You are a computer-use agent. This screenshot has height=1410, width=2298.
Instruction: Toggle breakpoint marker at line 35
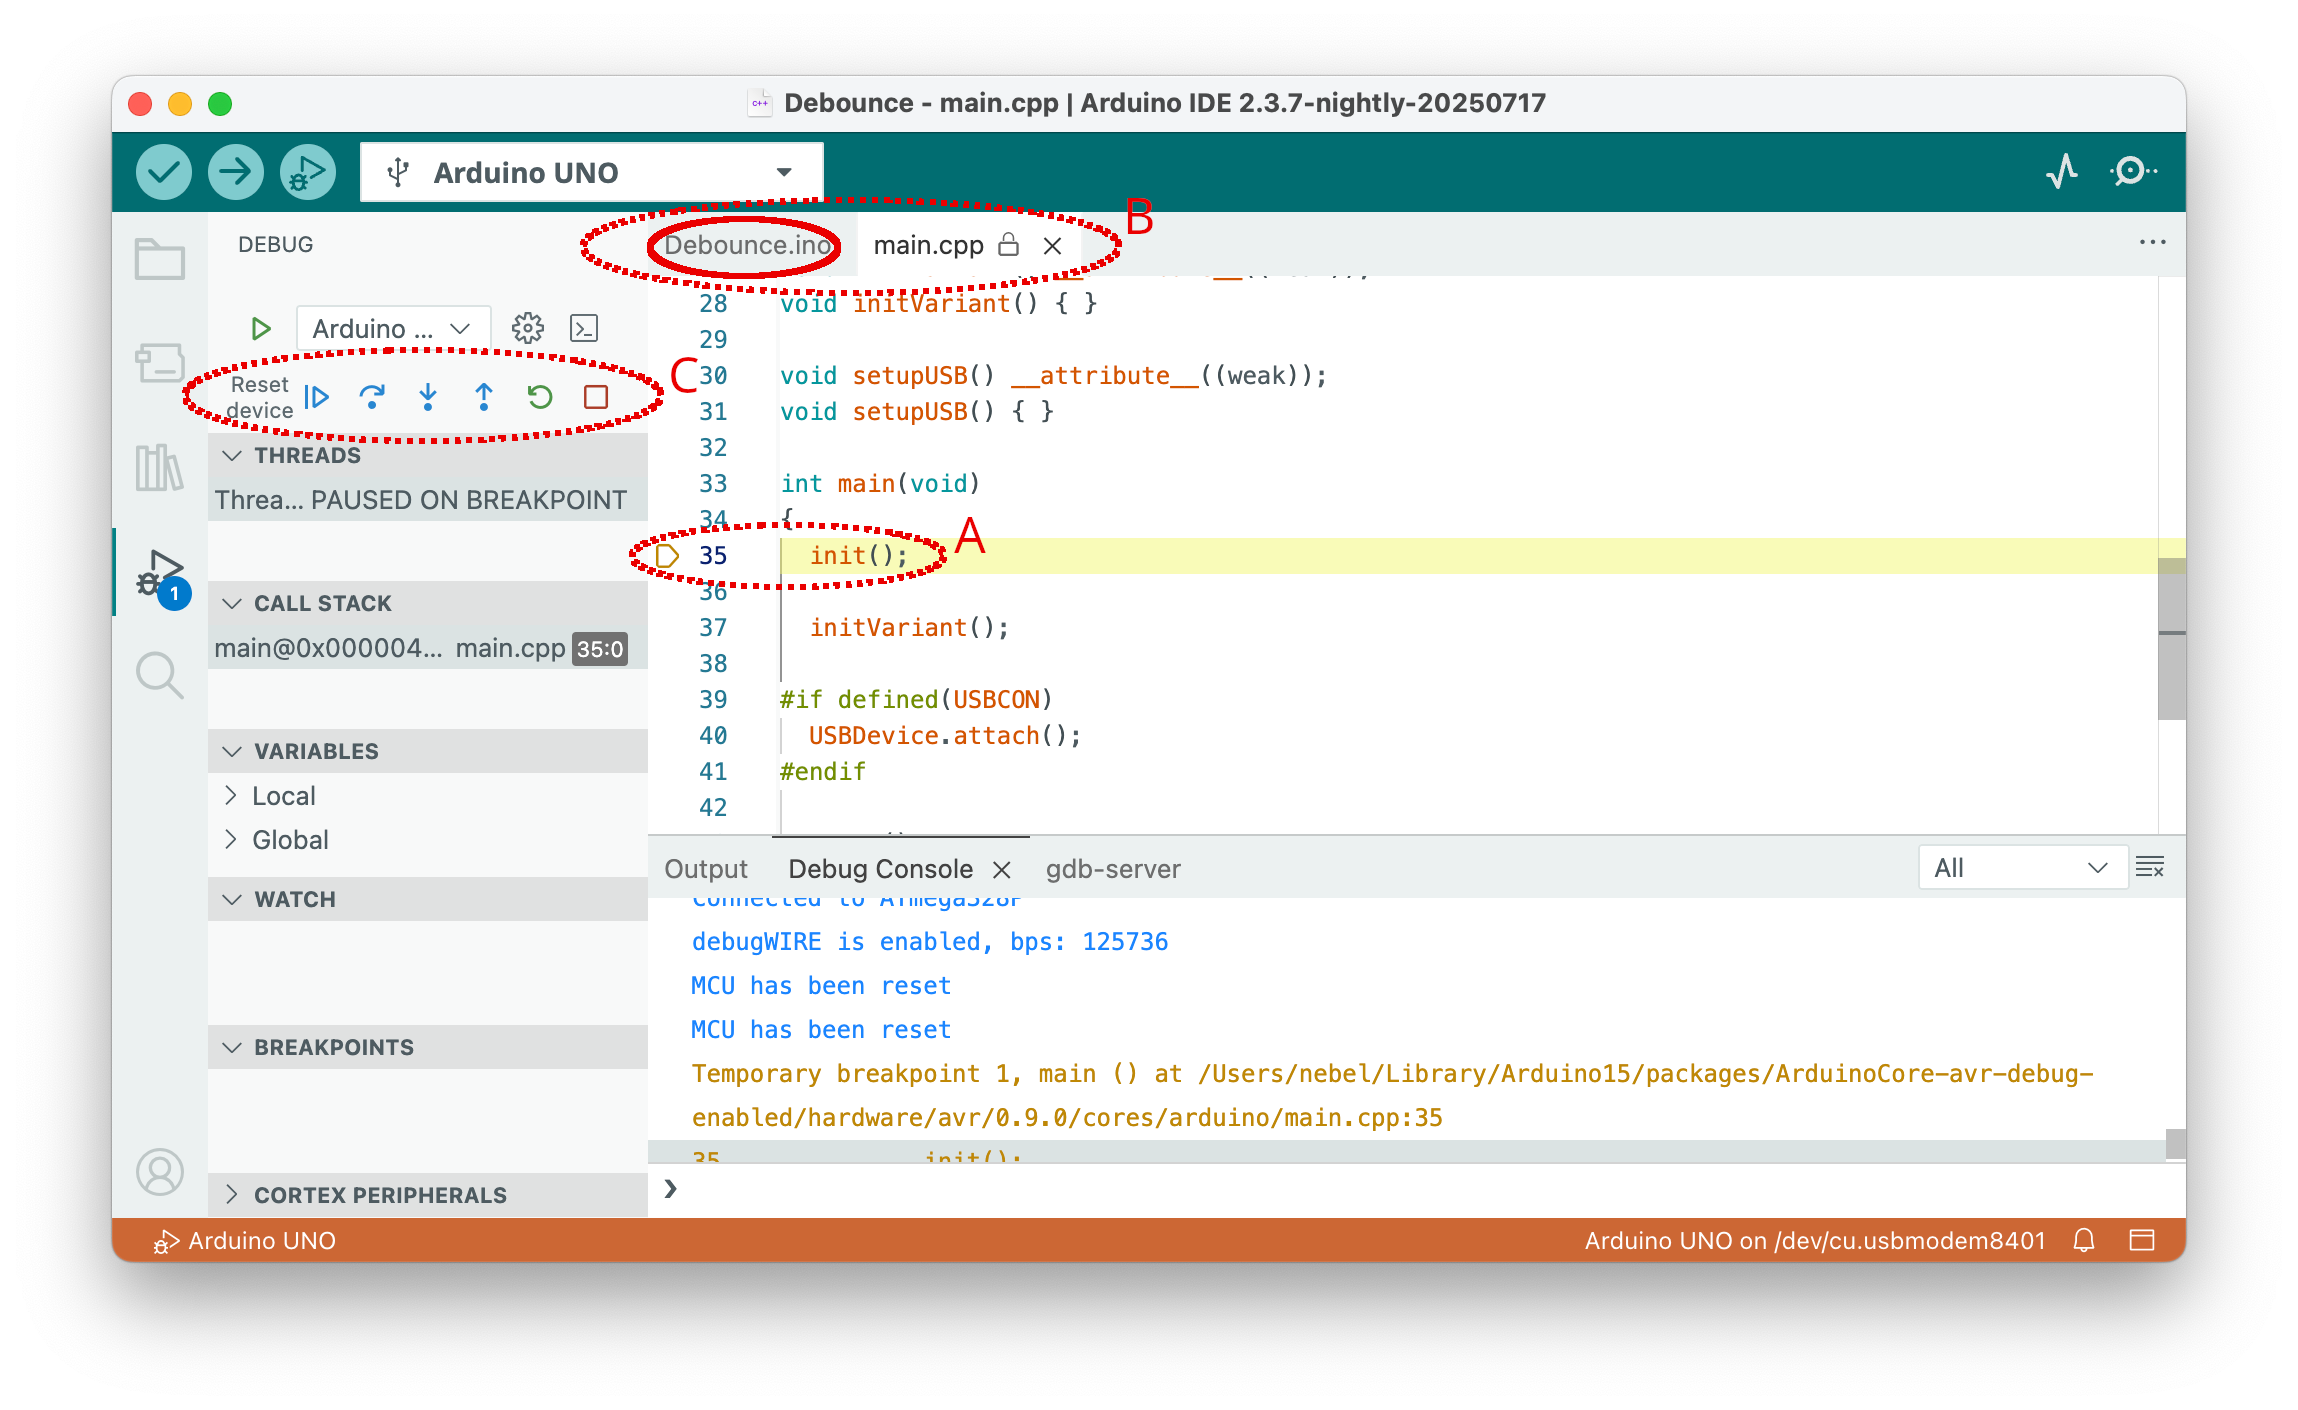667,555
